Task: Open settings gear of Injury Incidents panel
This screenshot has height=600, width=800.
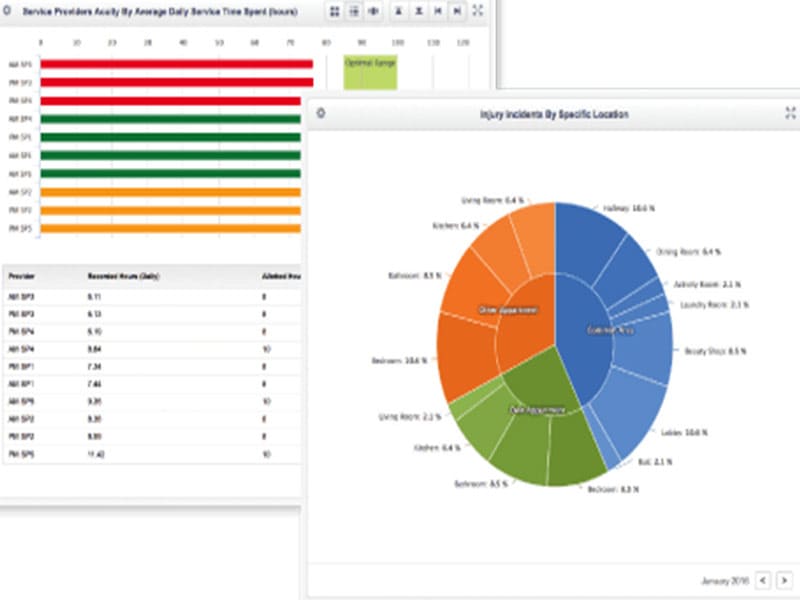Action: pyautogui.click(x=321, y=113)
